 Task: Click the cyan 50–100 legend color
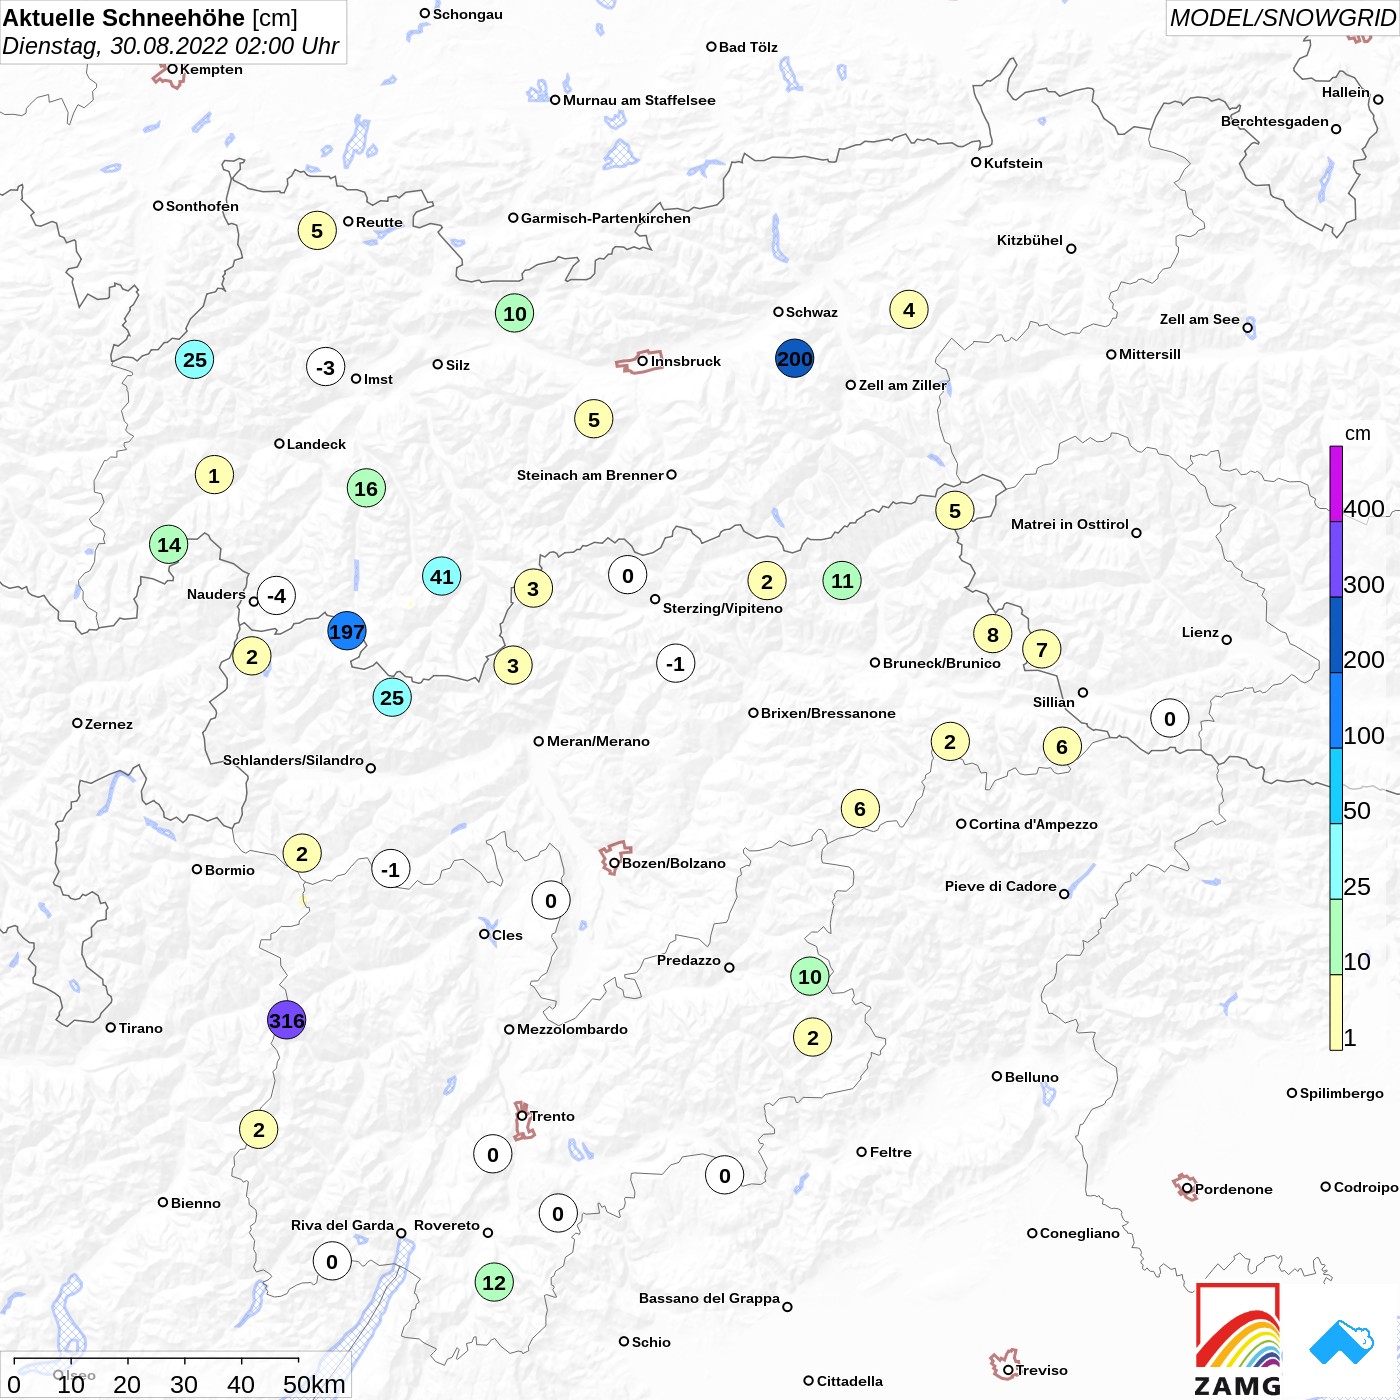[1336, 786]
